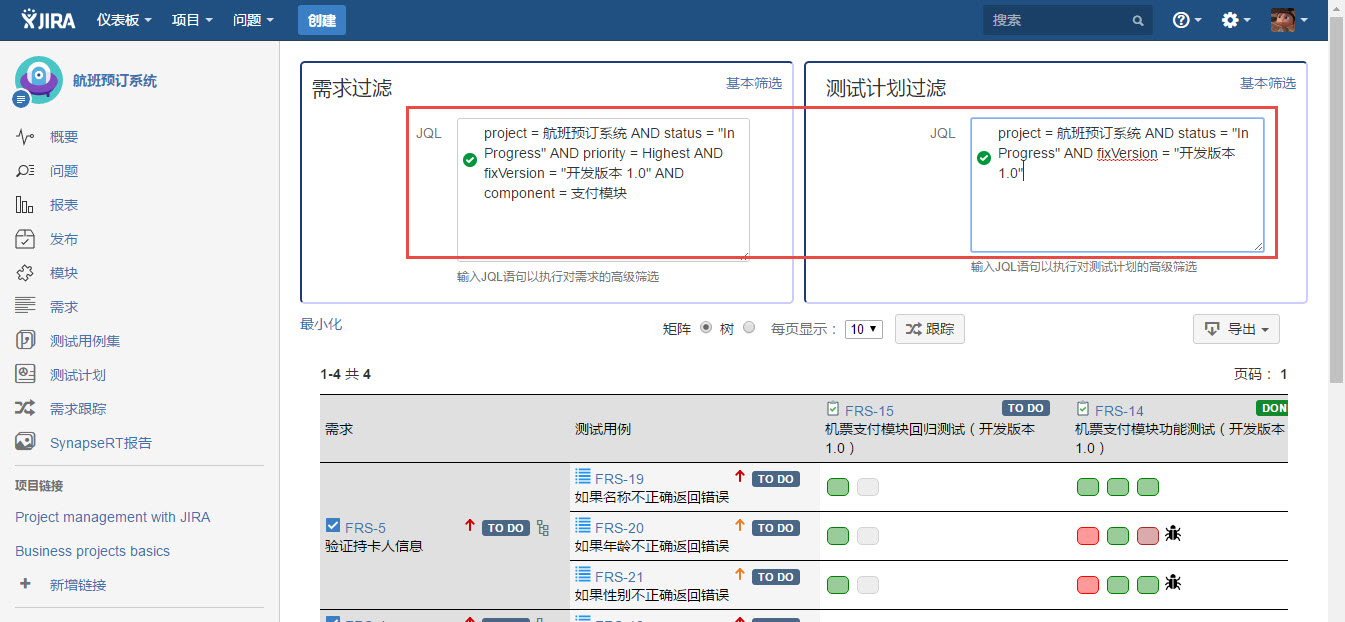This screenshot has height=622, width=1345.
Task: Open the FRS-5 requirement link
Action: pos(365,528)
